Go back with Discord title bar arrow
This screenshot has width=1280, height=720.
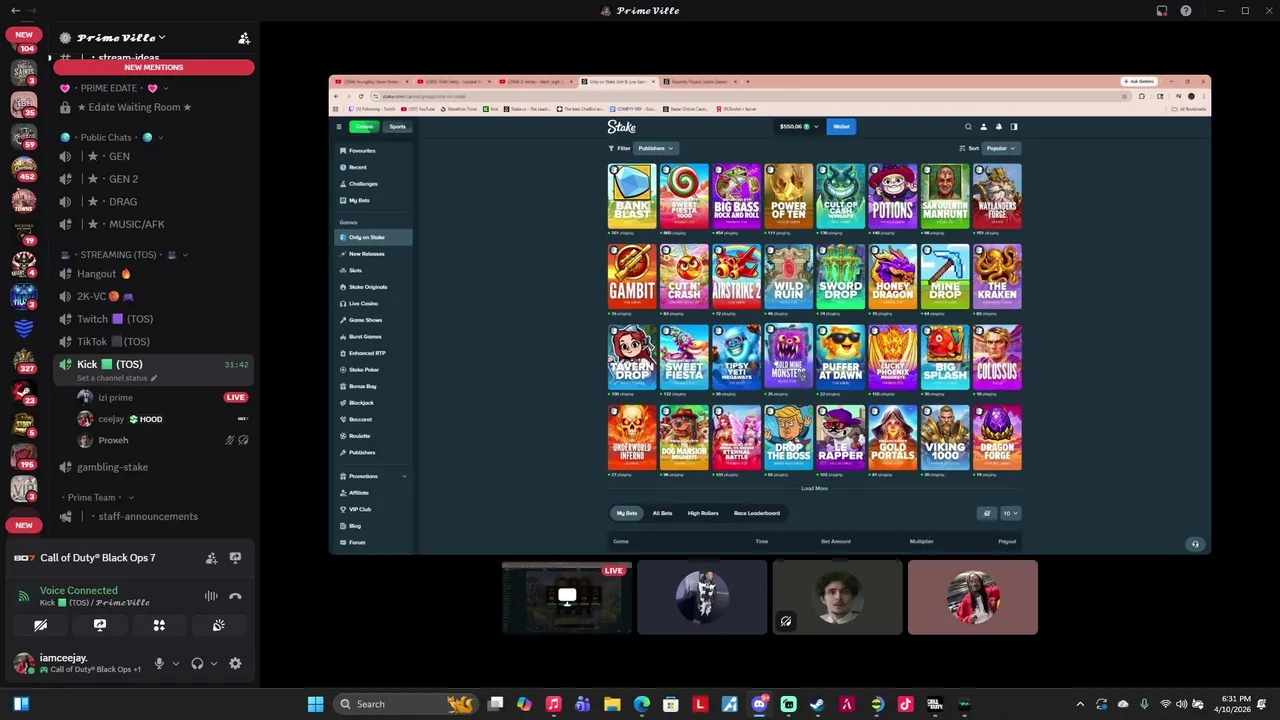(x=15, y=11)
